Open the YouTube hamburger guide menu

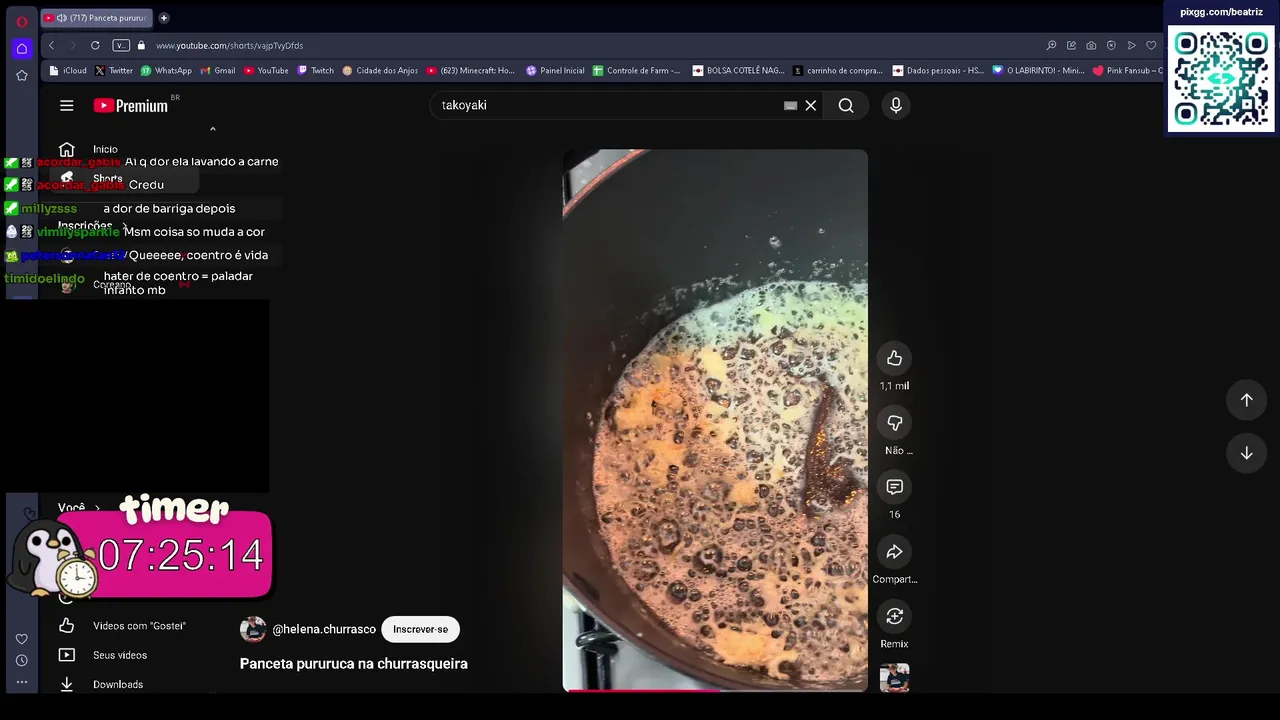pyautogui.click(x=66, y=105)
